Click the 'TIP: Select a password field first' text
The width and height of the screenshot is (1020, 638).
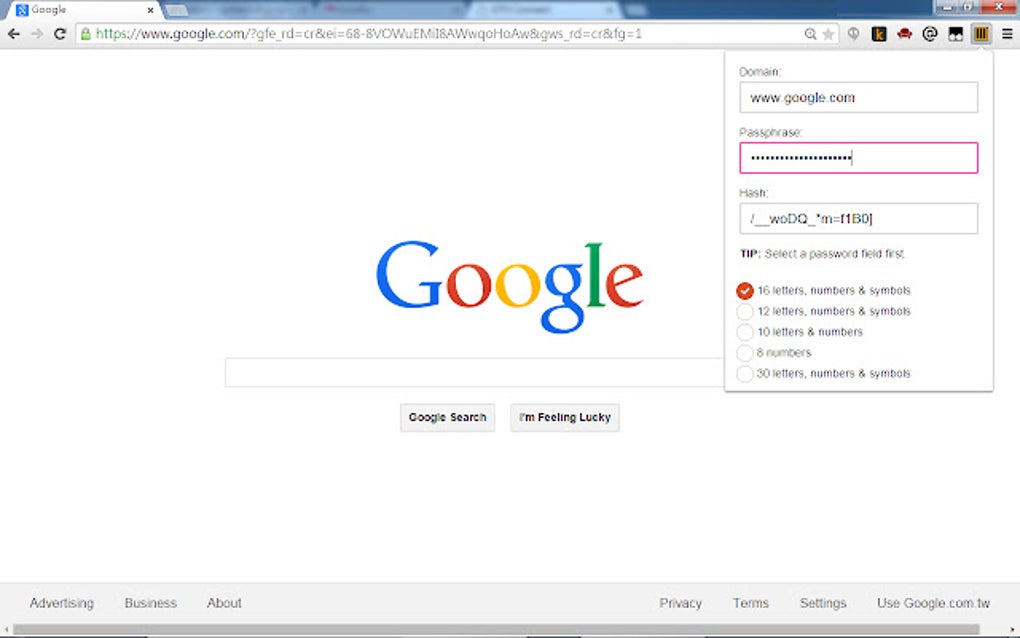[822, 254]
